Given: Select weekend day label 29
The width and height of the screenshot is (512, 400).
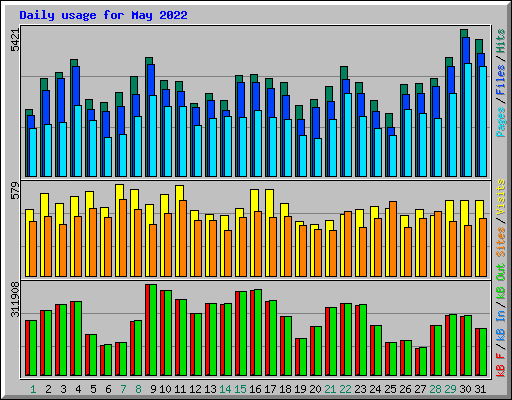Looking at the screenshot, I should (450, 389).
